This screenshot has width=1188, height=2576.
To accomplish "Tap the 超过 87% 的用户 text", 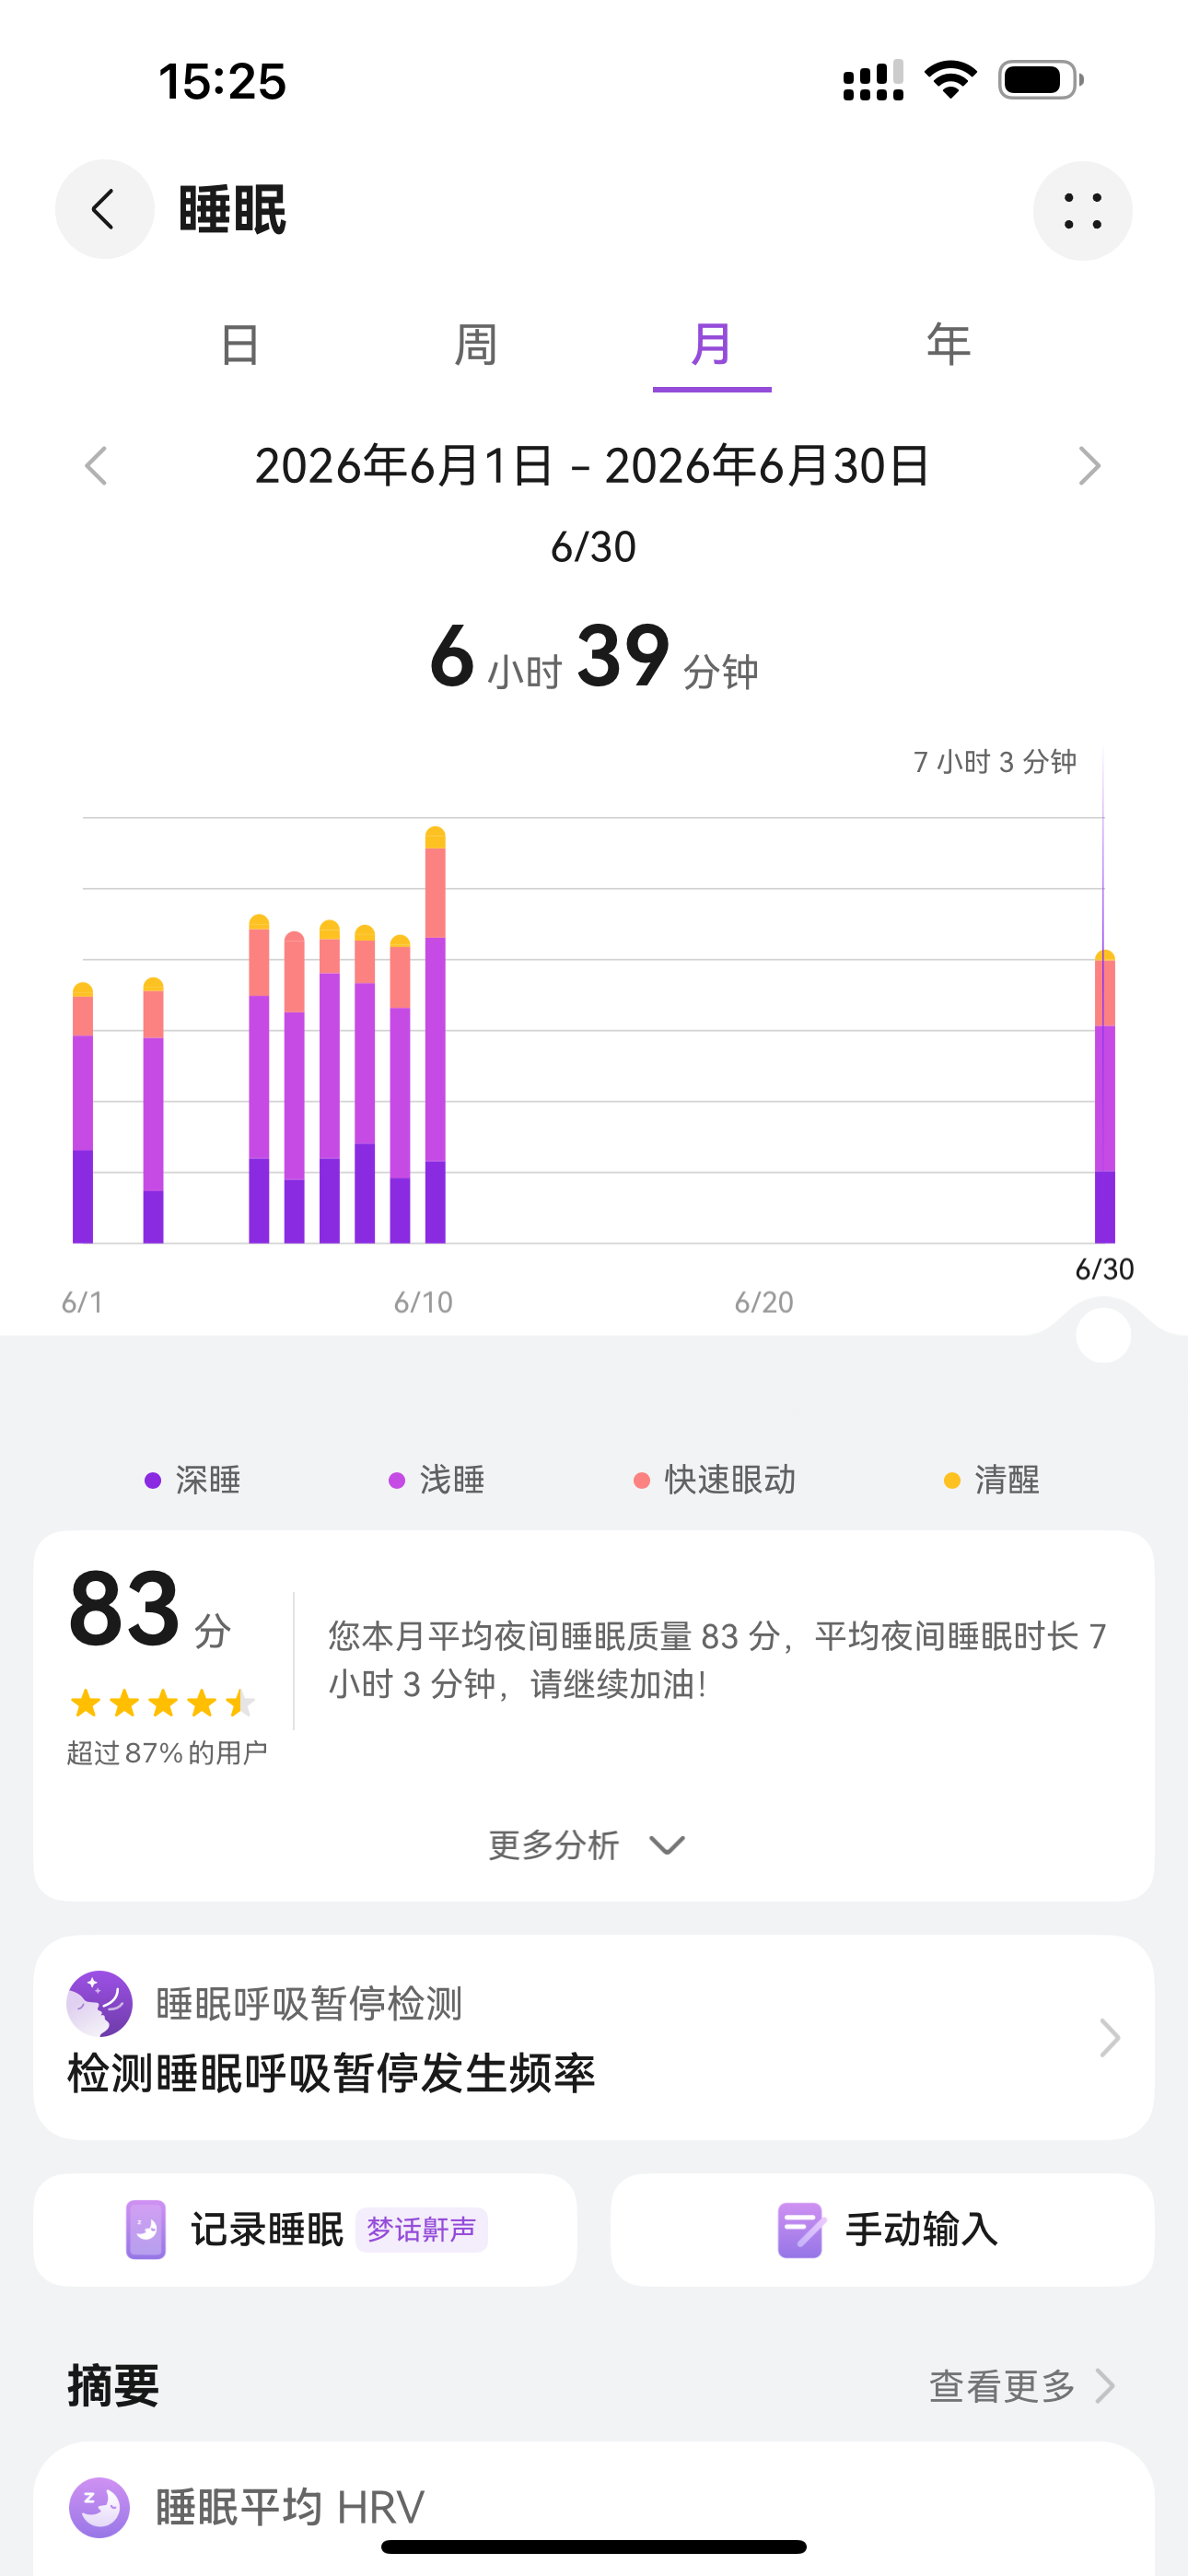I will pos(167,1753).
